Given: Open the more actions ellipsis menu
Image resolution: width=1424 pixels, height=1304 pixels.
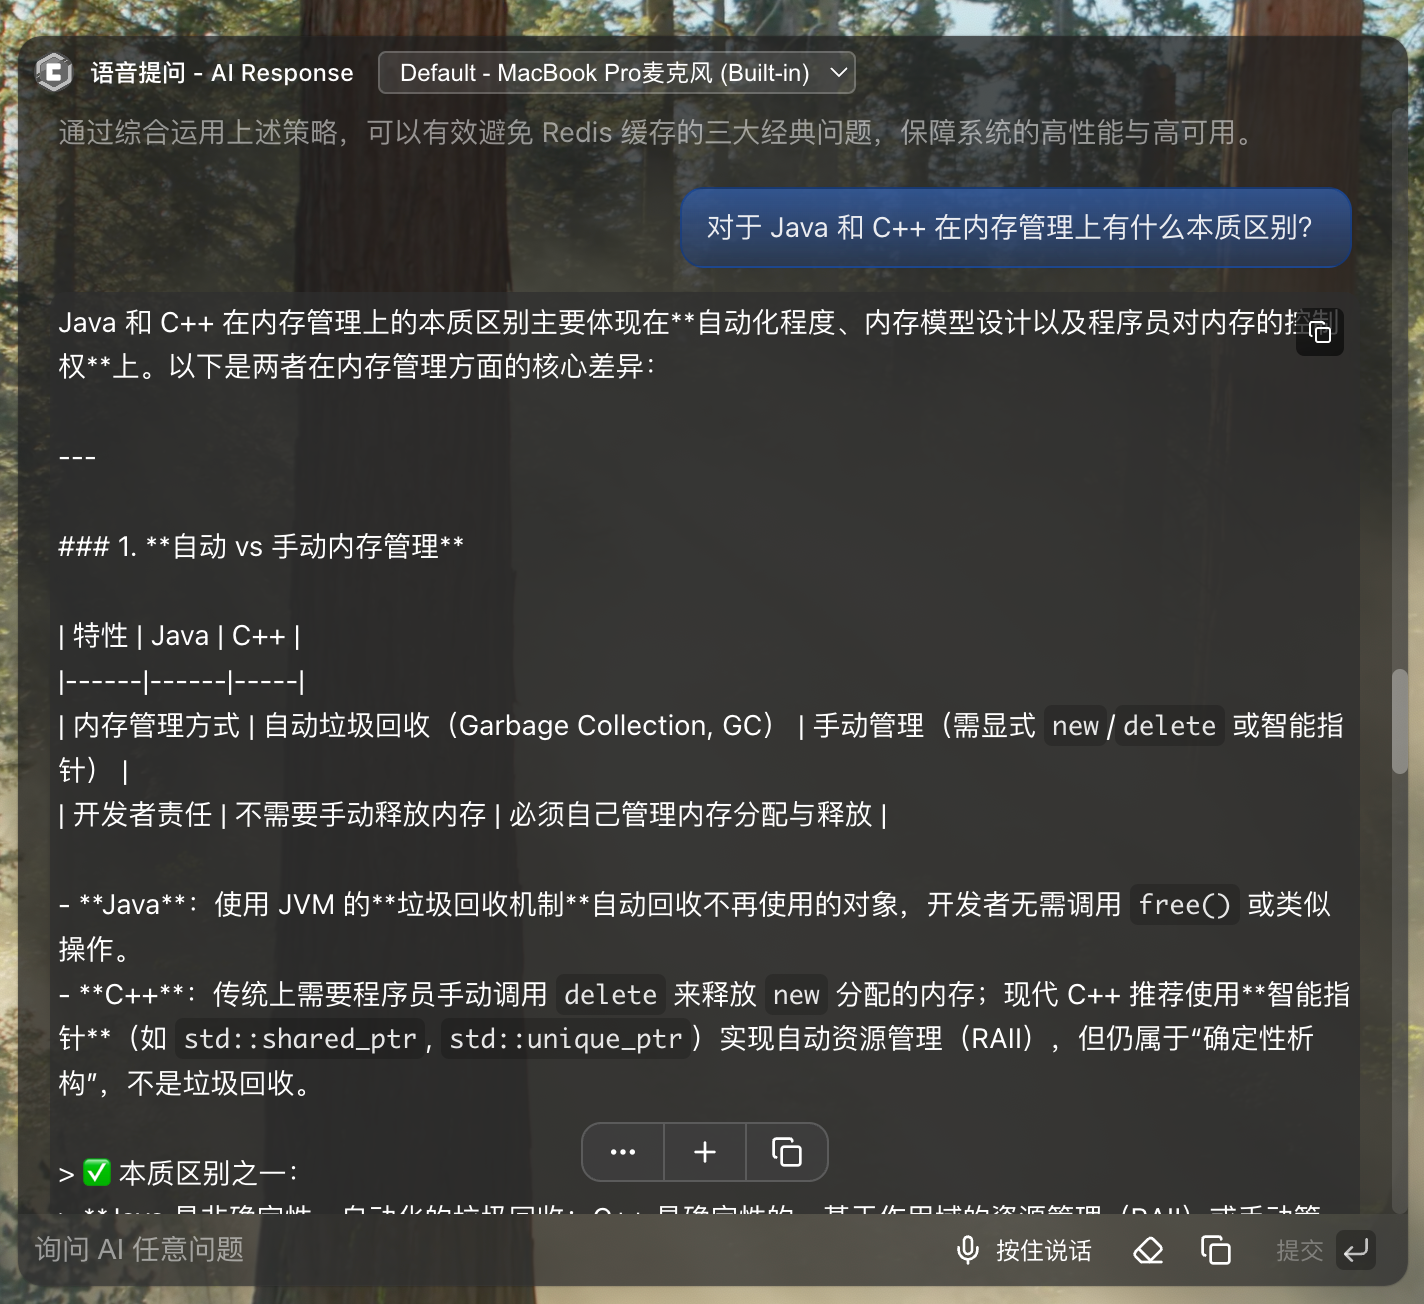Looking at the screenshot, I should [622, 1152].
